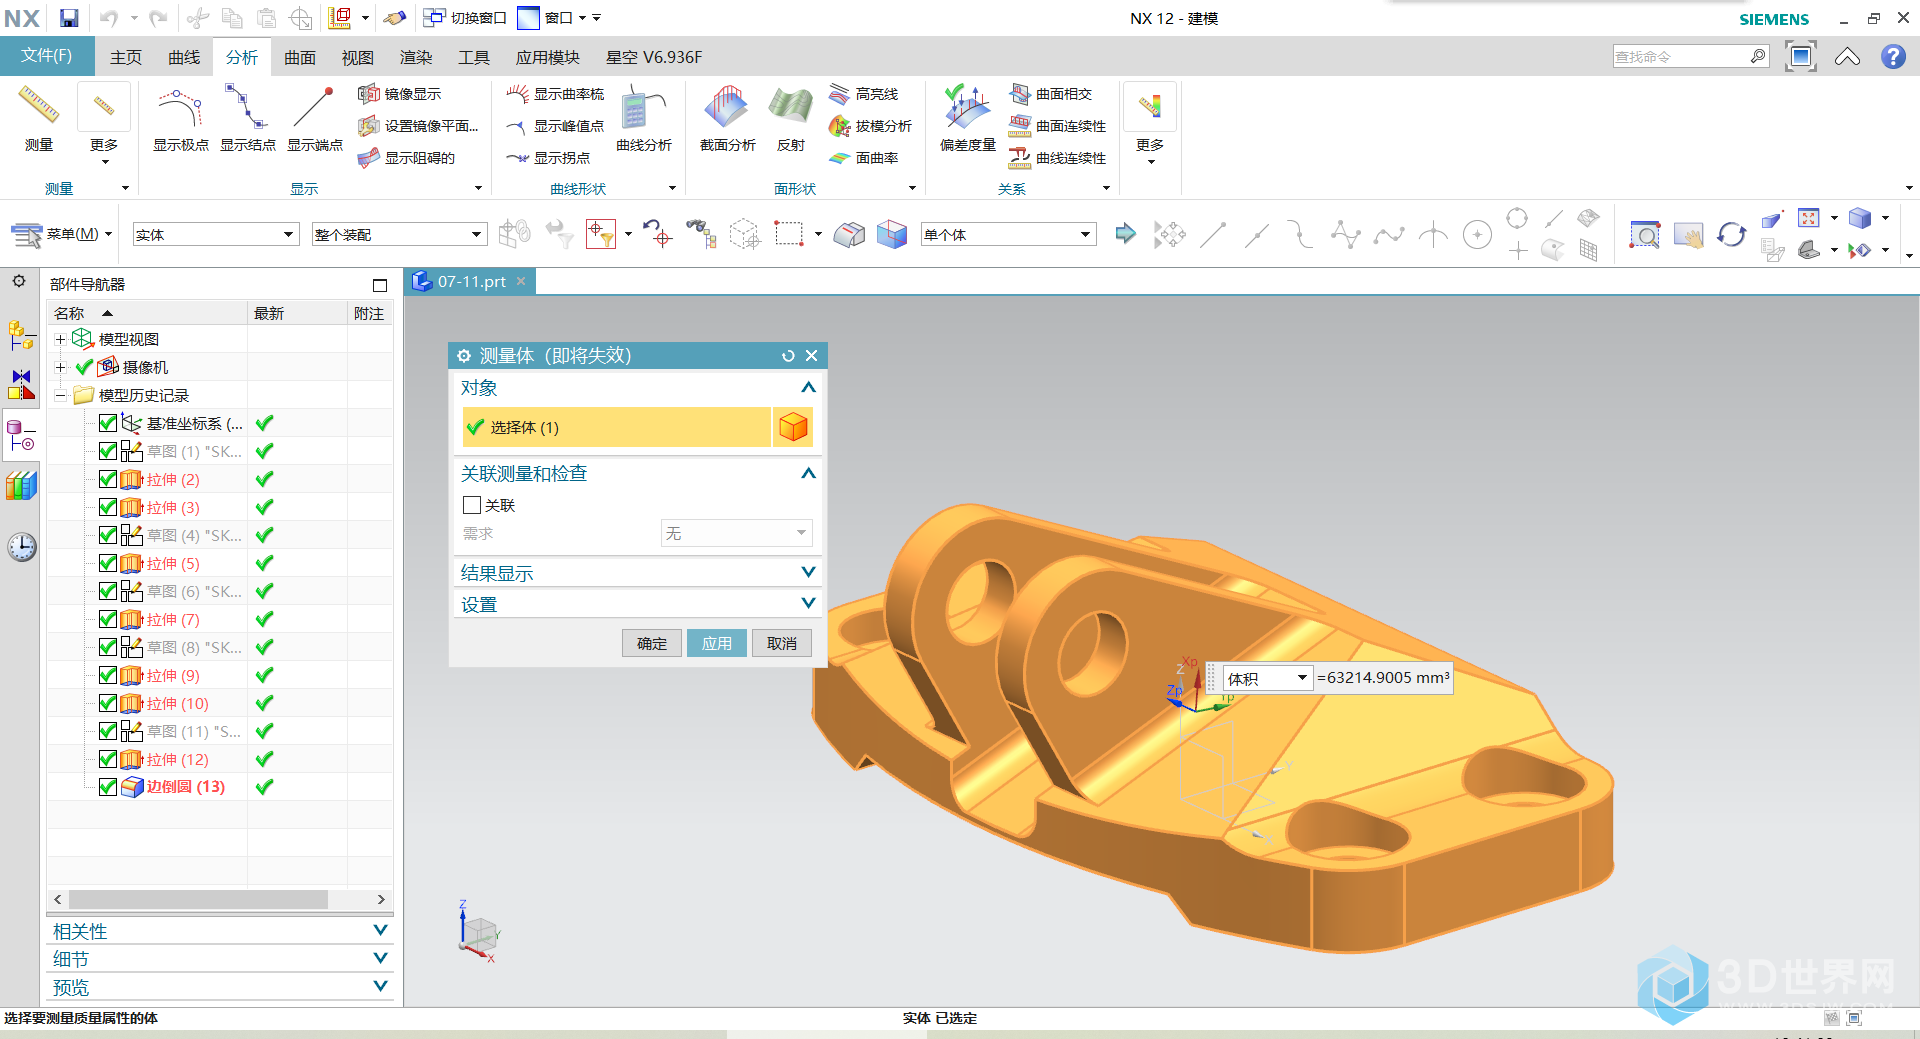The width and height of the screenshot is (1920, 1039).
Task: Click the Show End Points (显示端点) icon
Action: pyautogui.click(x=314, y=108)
